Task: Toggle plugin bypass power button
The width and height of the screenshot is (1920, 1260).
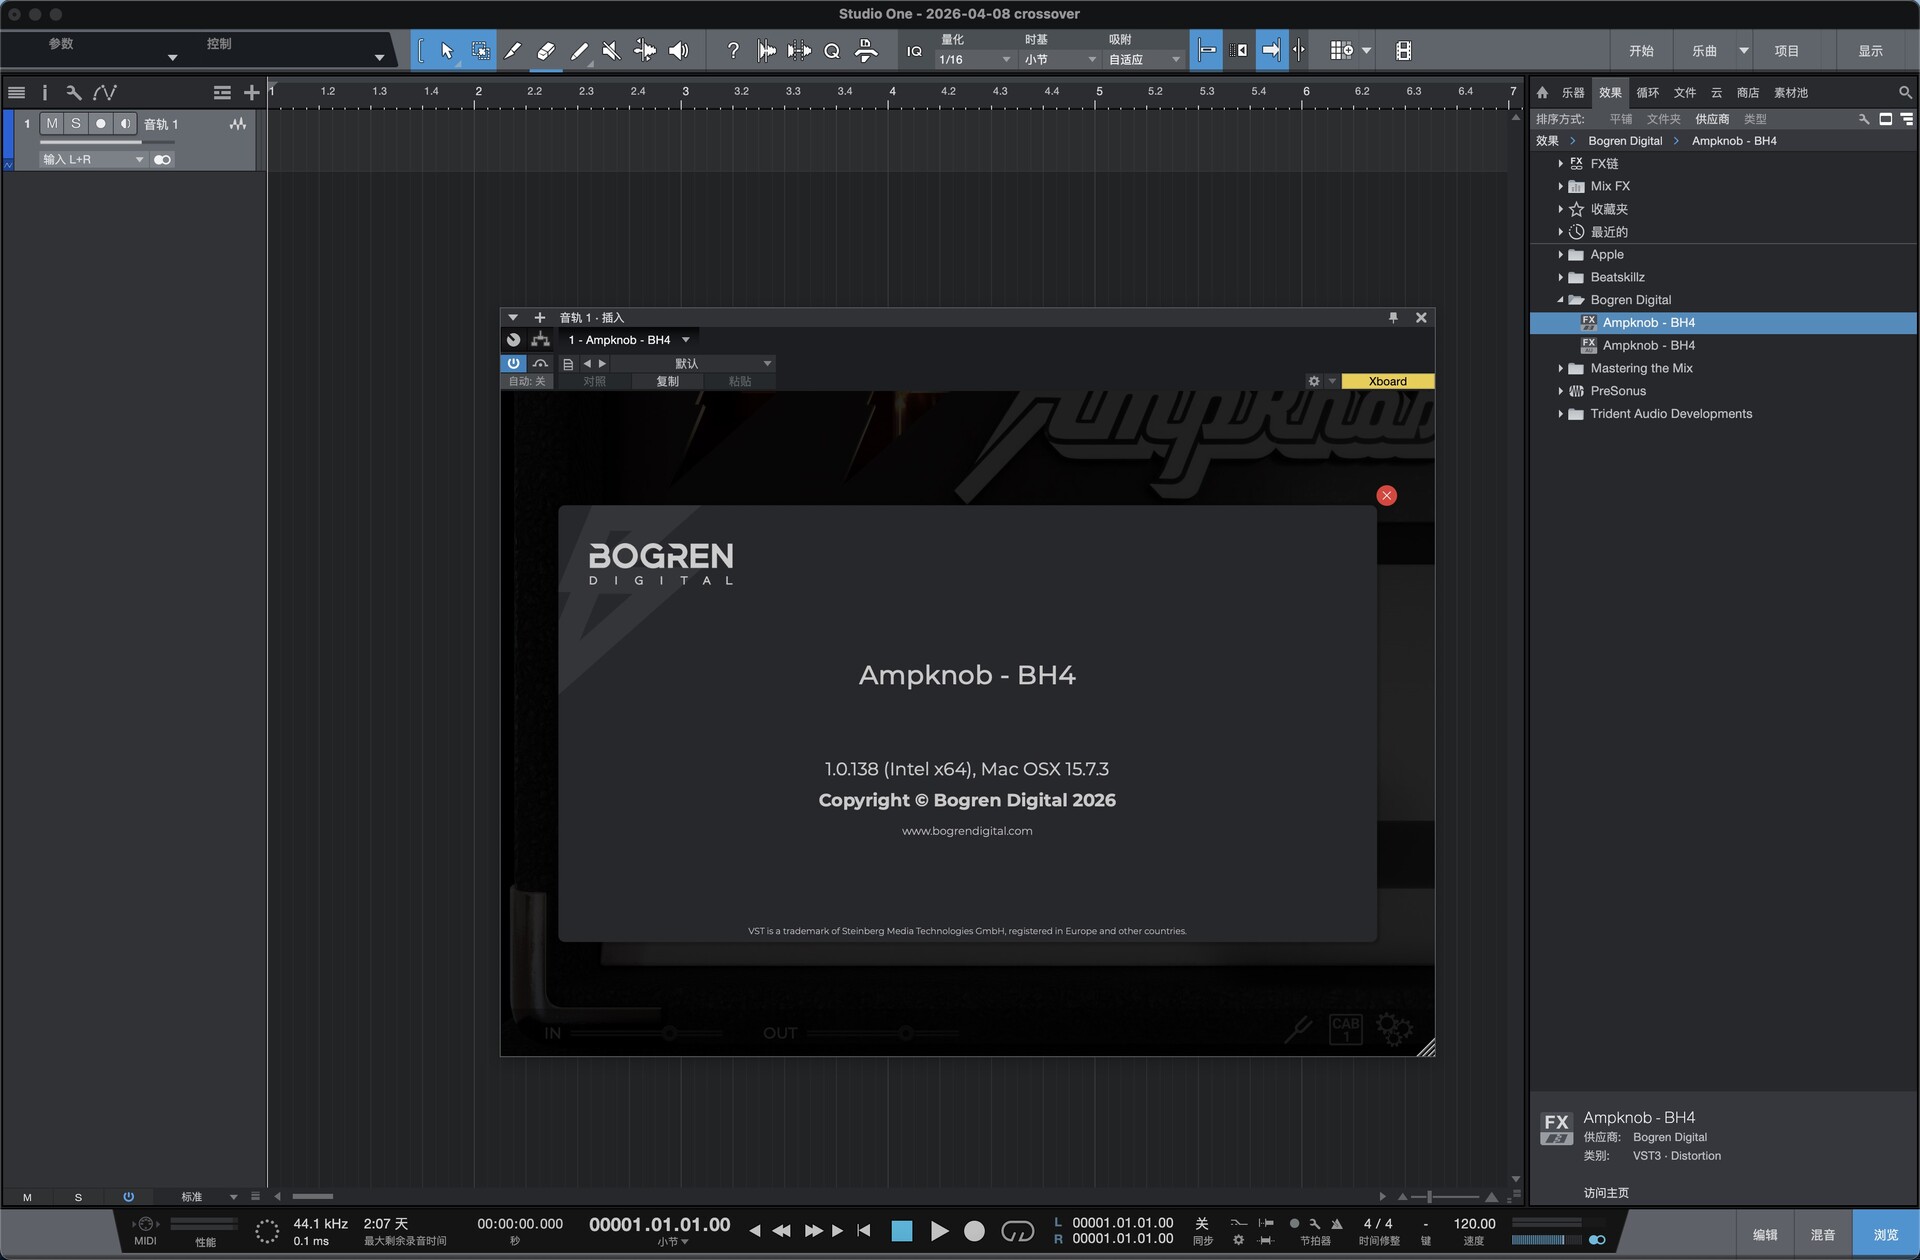Action: click(x=513, y=363)
